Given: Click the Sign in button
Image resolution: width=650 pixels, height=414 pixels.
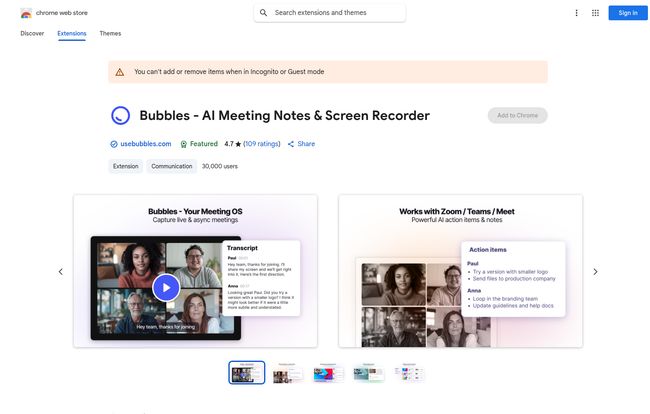Looking at the screenshot, I should pyautogui.click(x=628, y=13).
